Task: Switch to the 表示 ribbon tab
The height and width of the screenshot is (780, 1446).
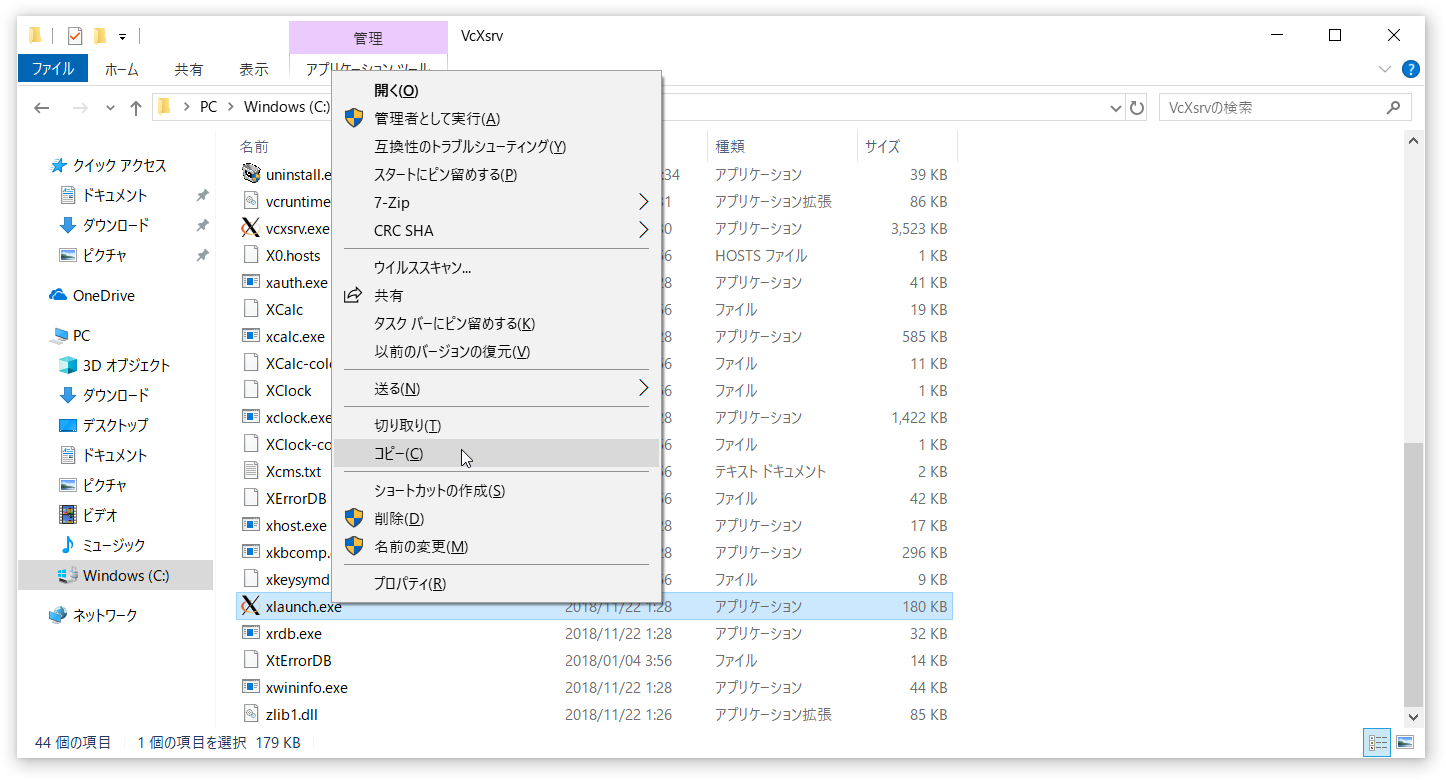Action: pyautogui.click(x=254, y=69)
